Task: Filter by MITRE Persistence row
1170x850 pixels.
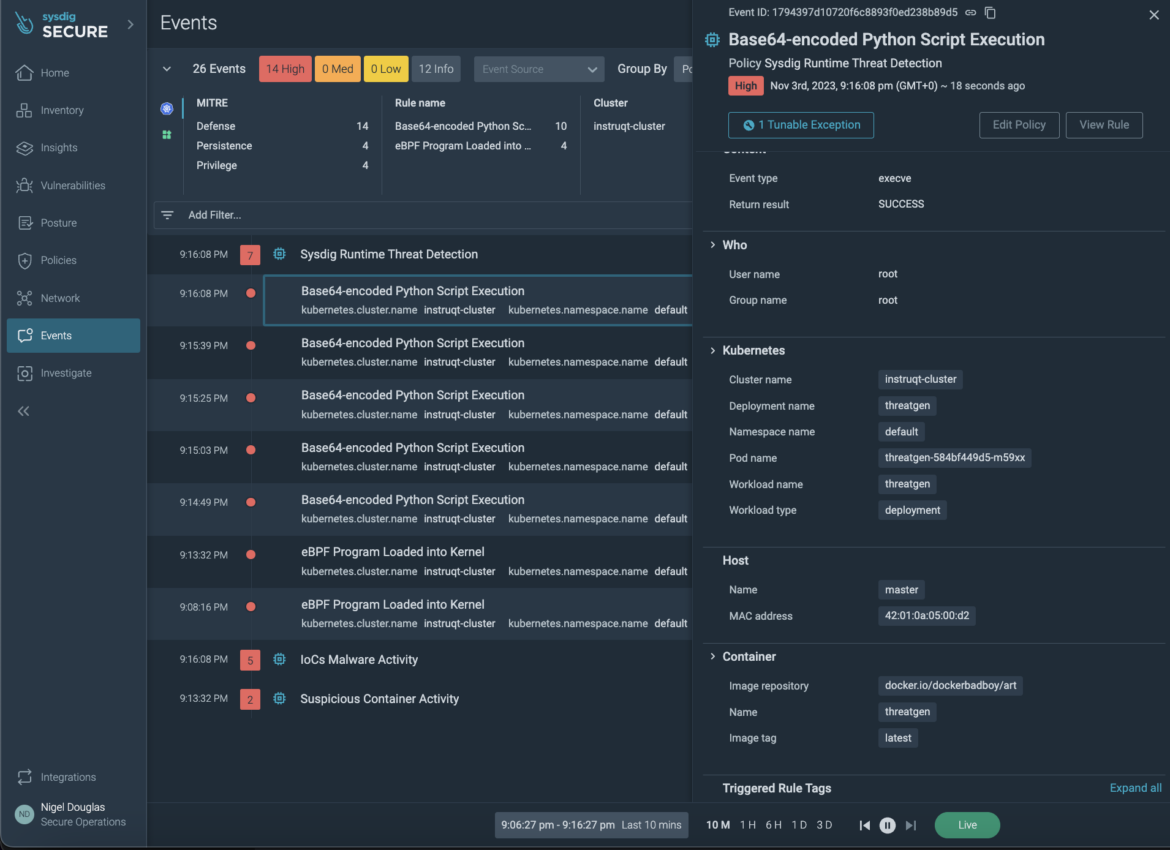Action: [282, 146]
